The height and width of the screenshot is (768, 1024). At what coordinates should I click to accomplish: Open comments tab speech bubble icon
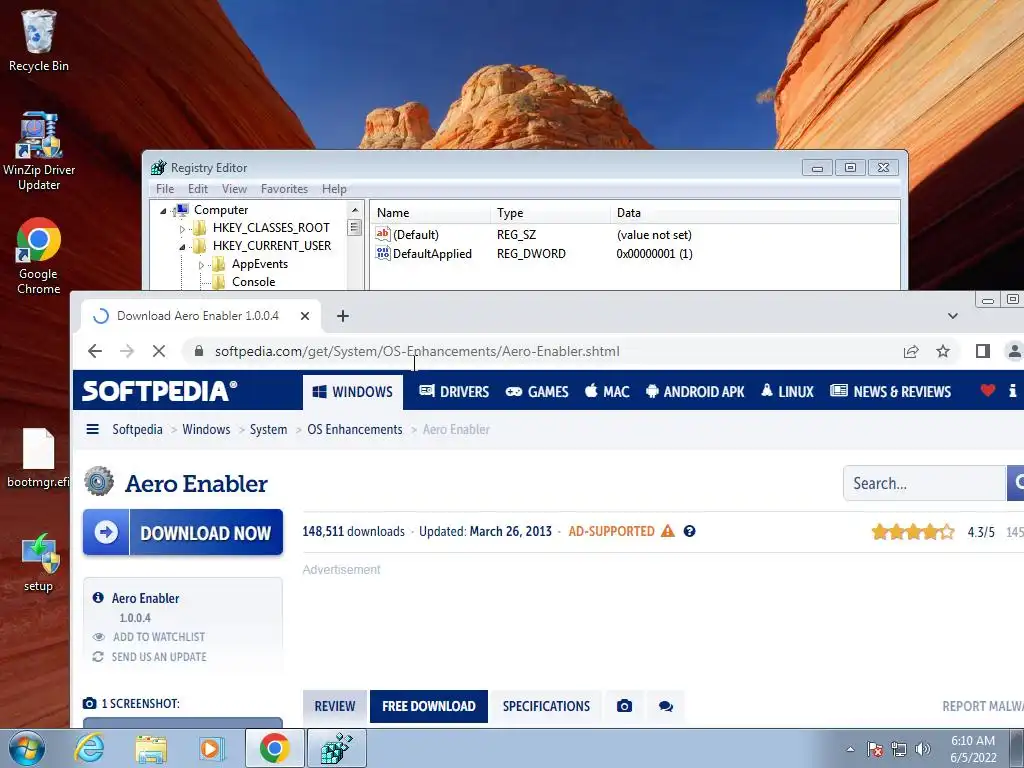(x=665, y=706)
